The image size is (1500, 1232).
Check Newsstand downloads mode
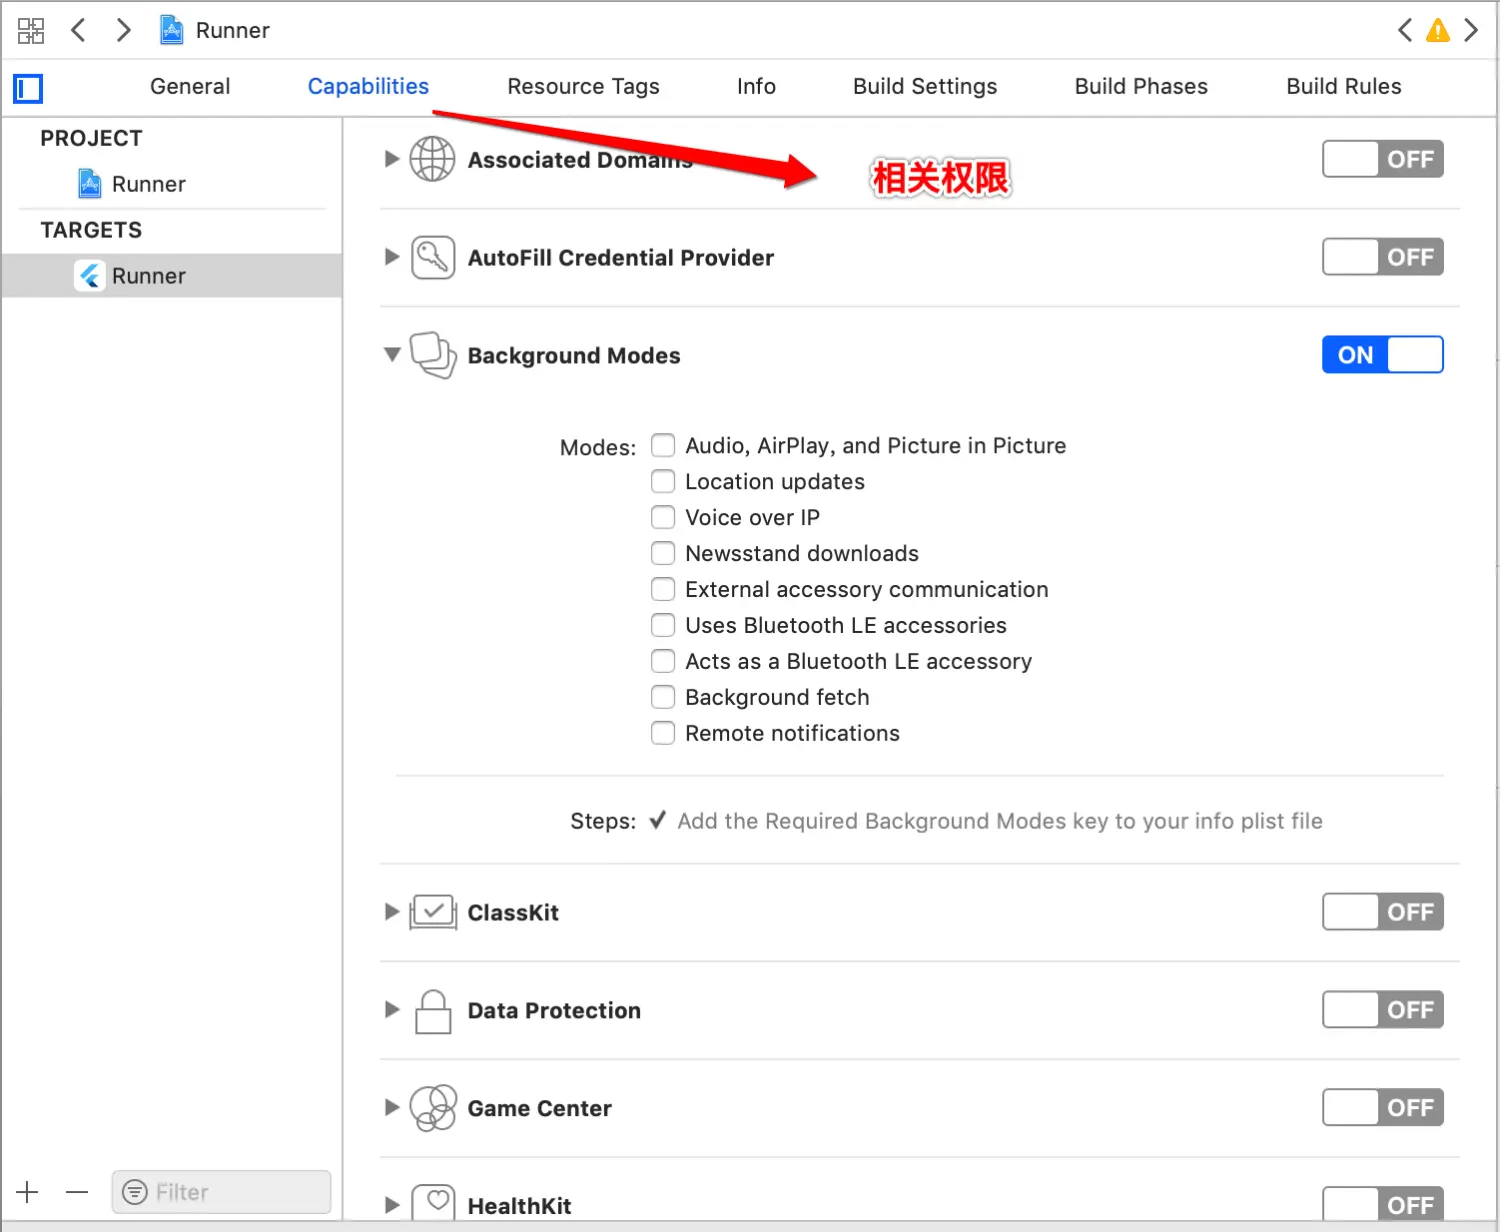click(x=663, y=553)
